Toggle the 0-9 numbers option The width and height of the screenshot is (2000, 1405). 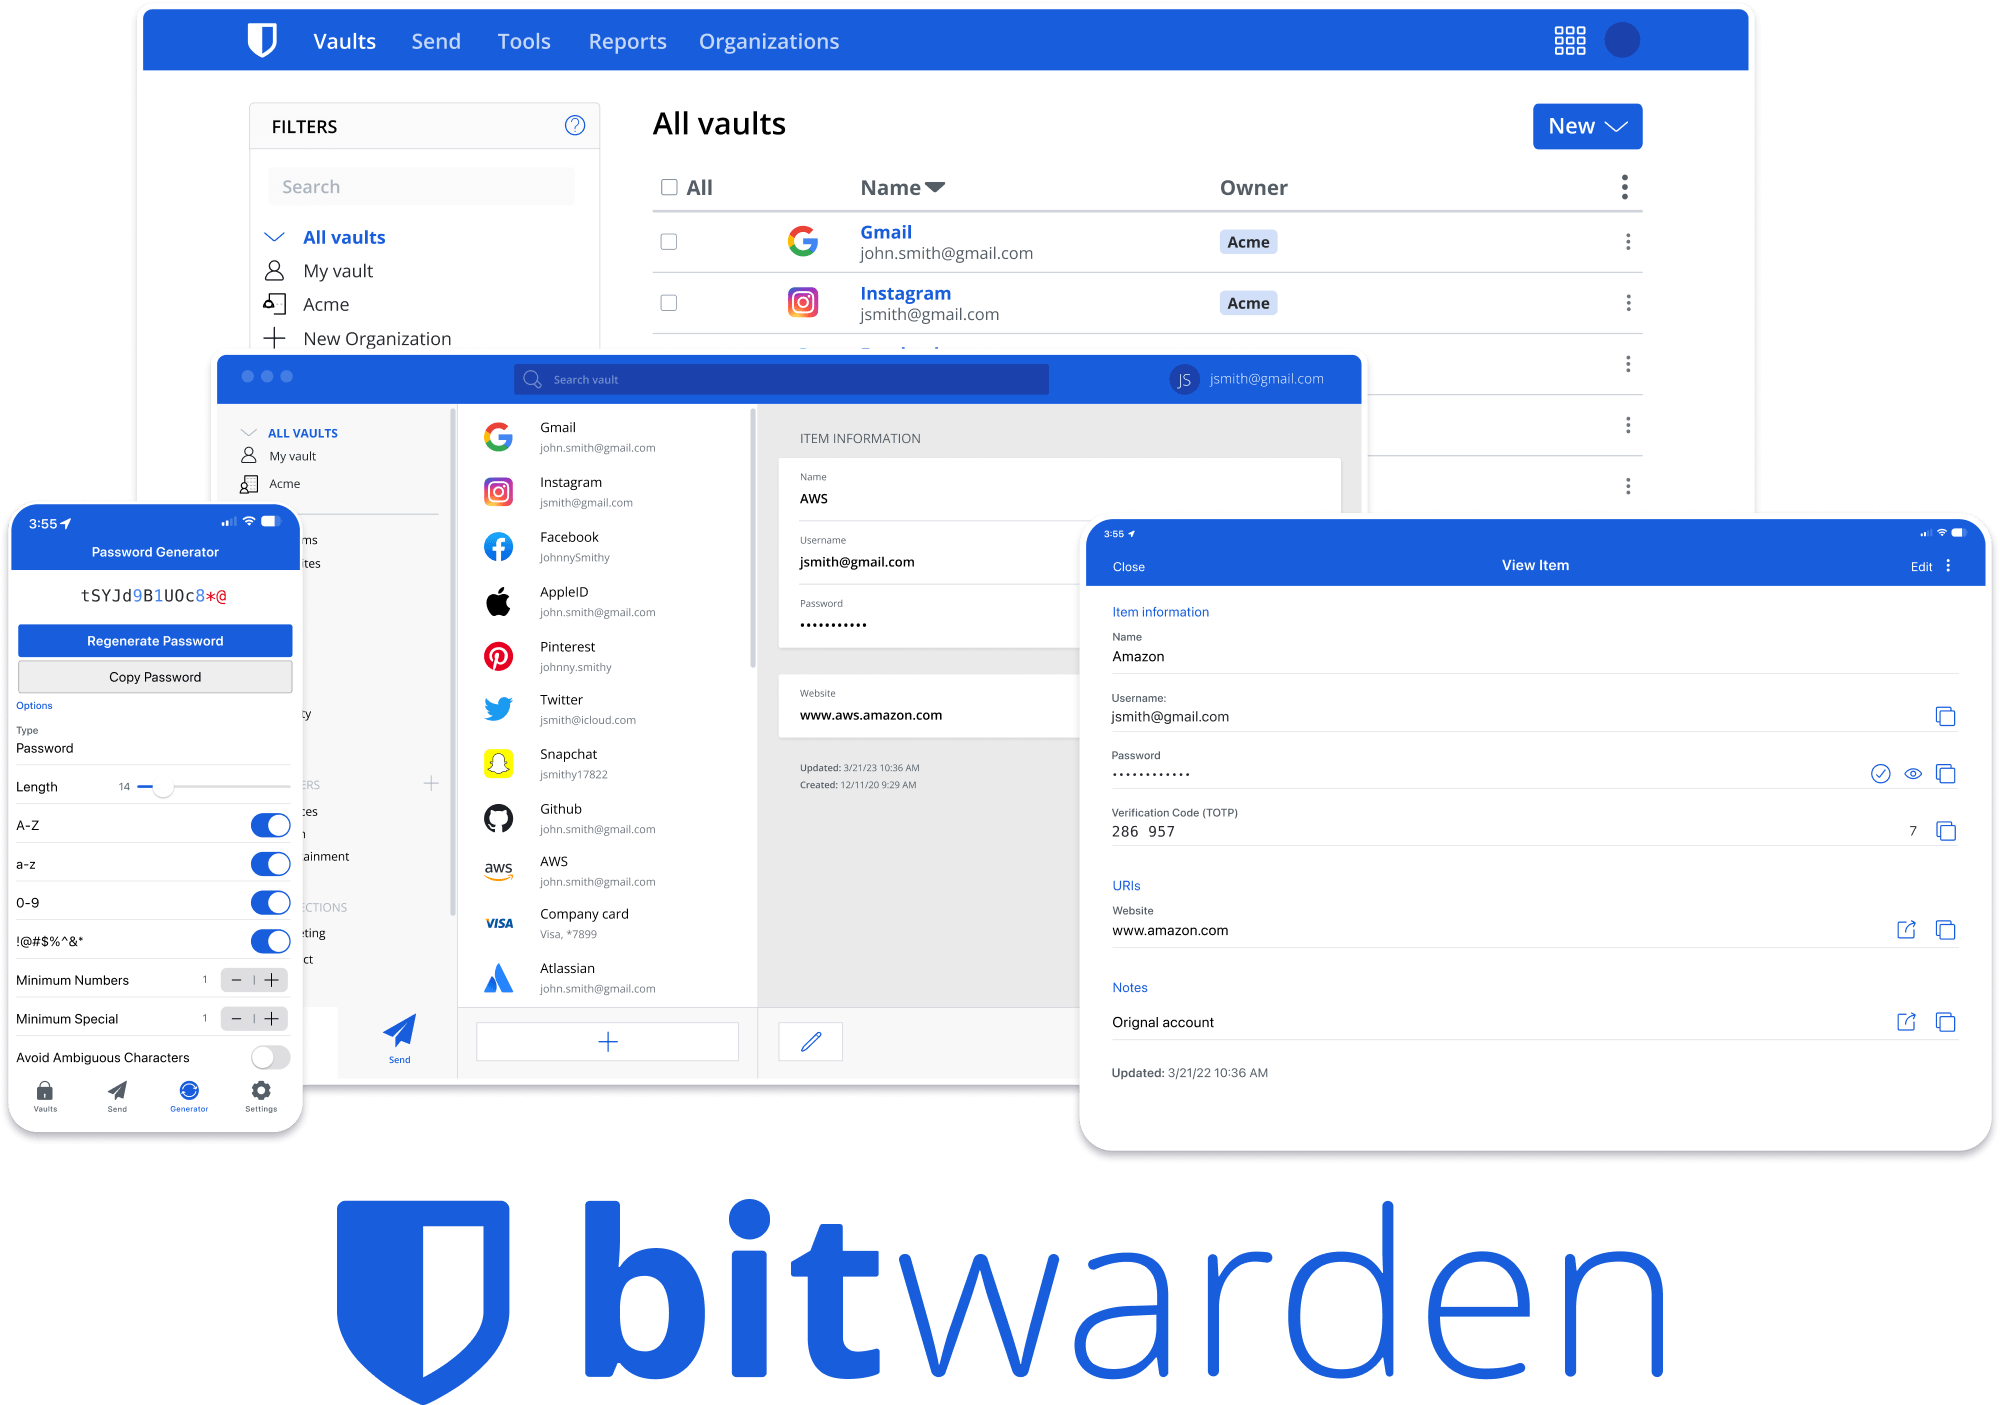tap(271, 897)
